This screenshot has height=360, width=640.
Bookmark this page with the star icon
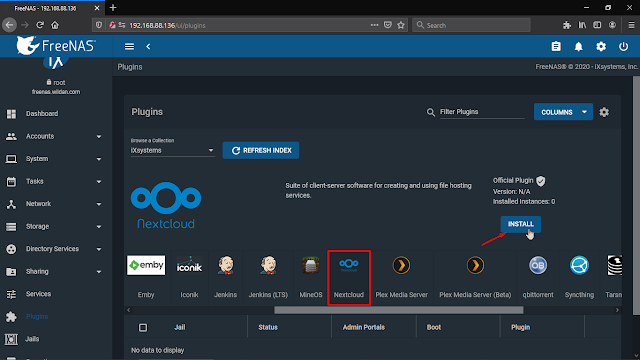(401, 25)
